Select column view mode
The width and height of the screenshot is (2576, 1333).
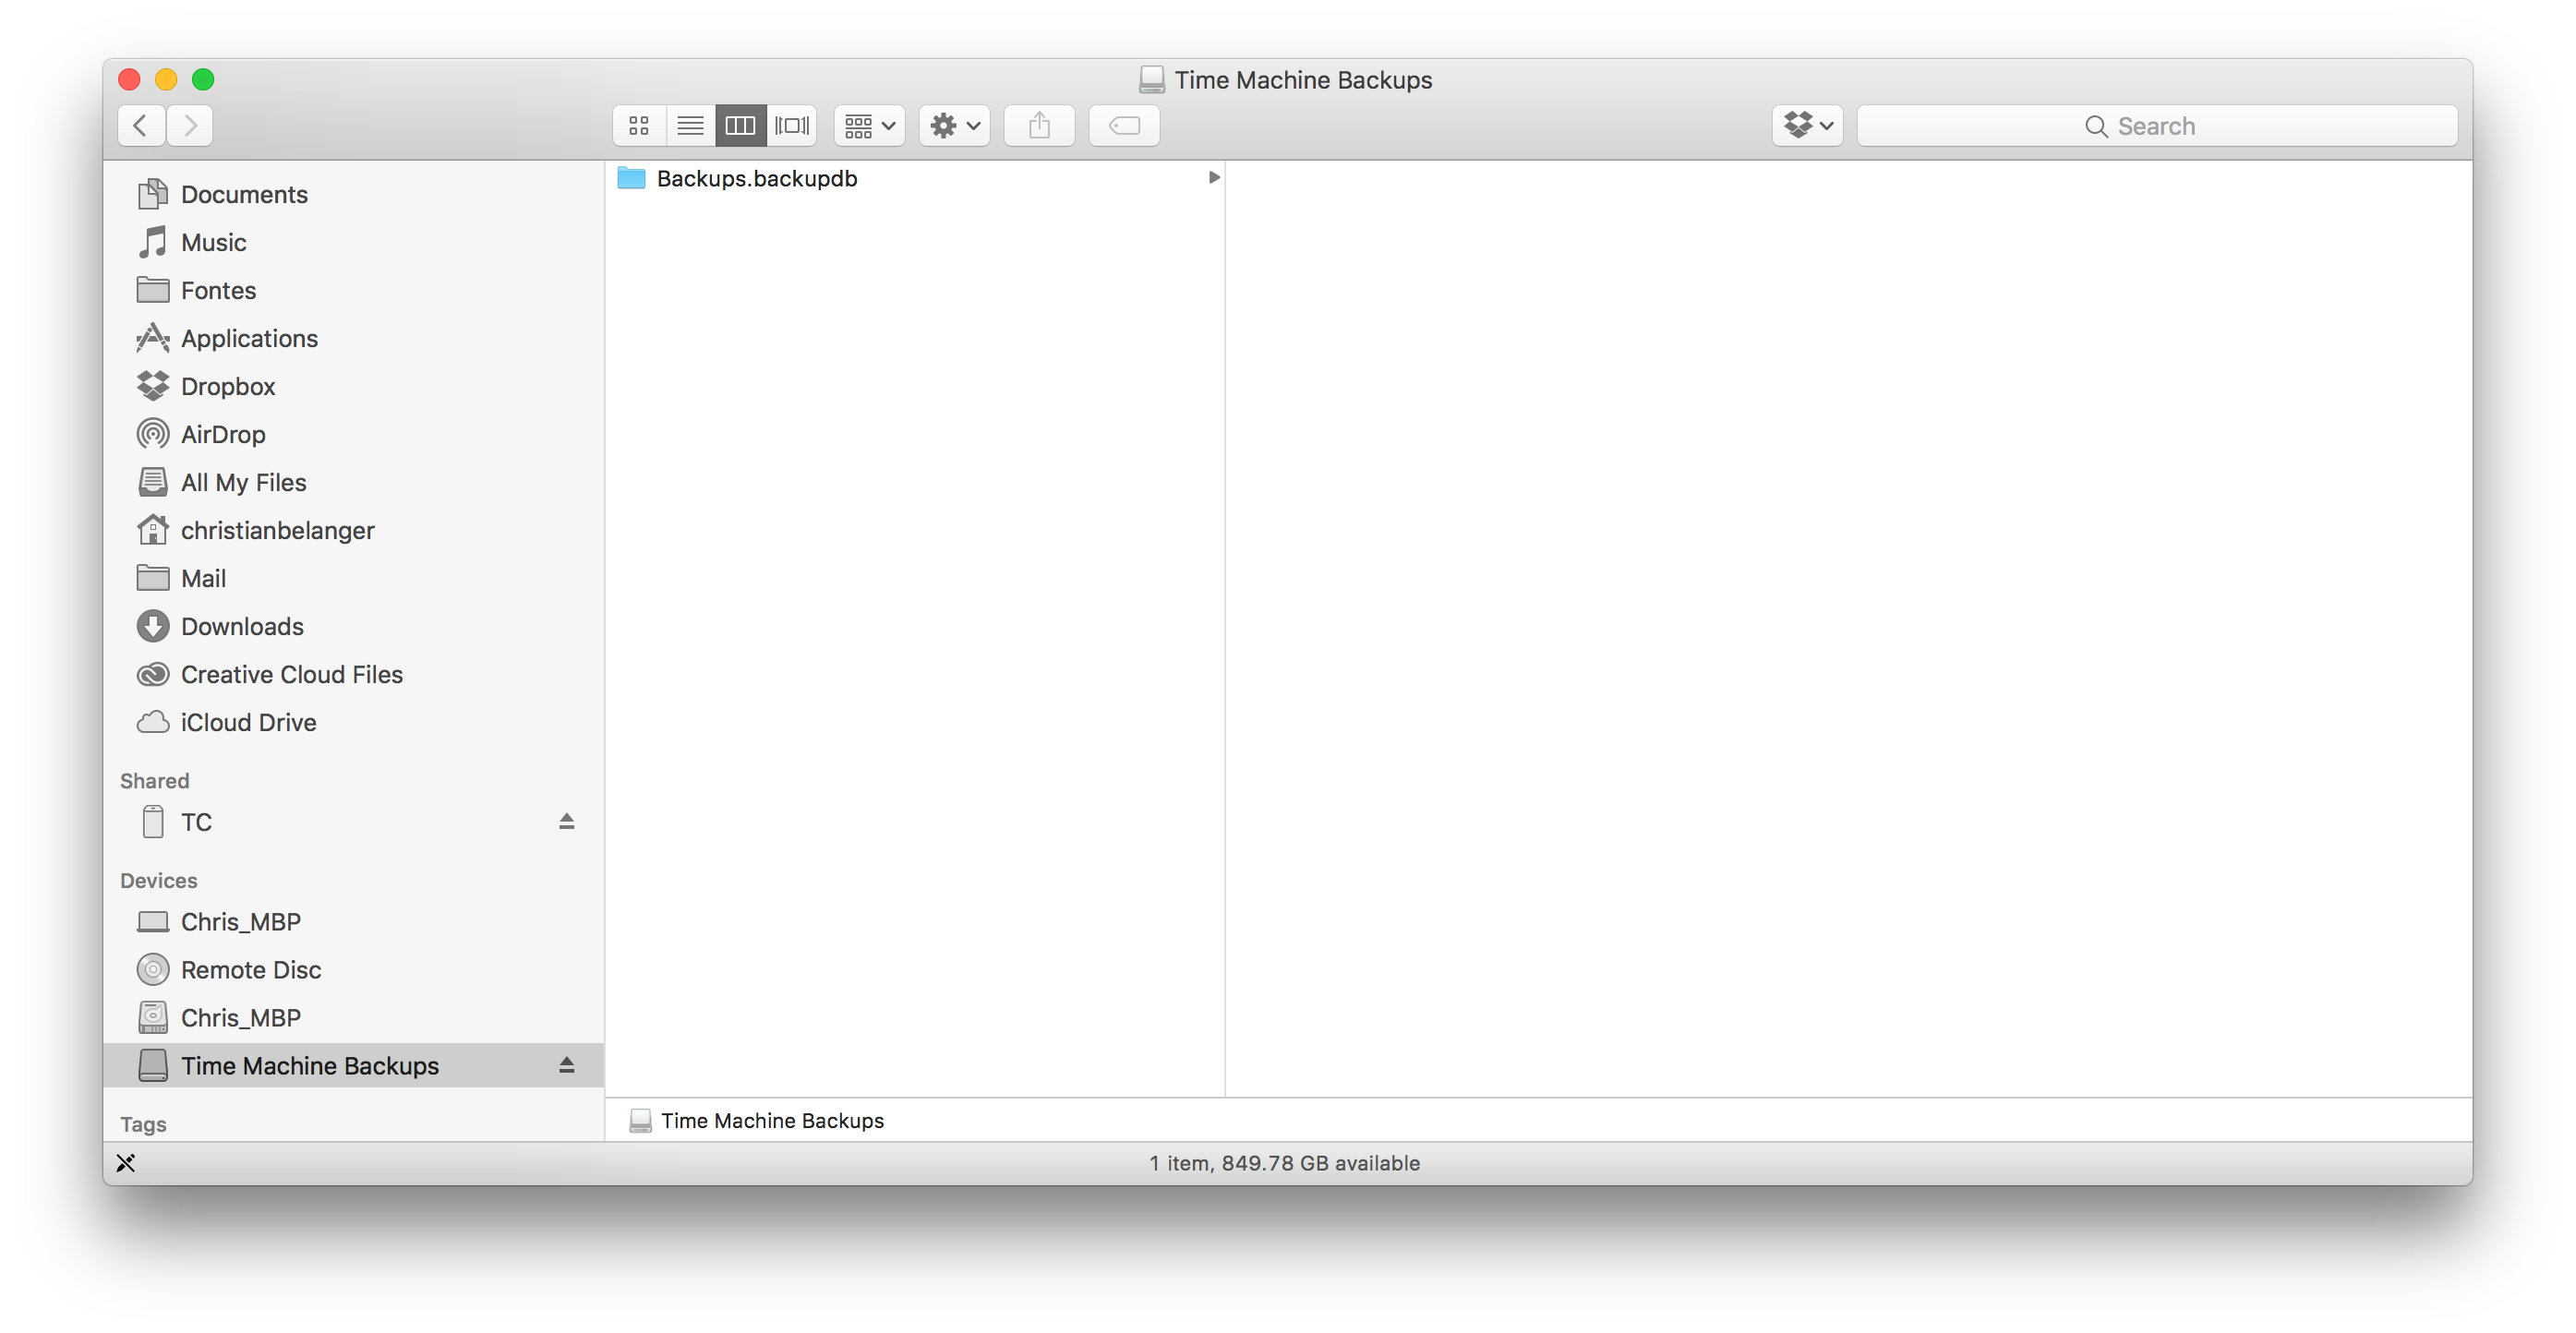pyautogui.click(x=741, y=126)
